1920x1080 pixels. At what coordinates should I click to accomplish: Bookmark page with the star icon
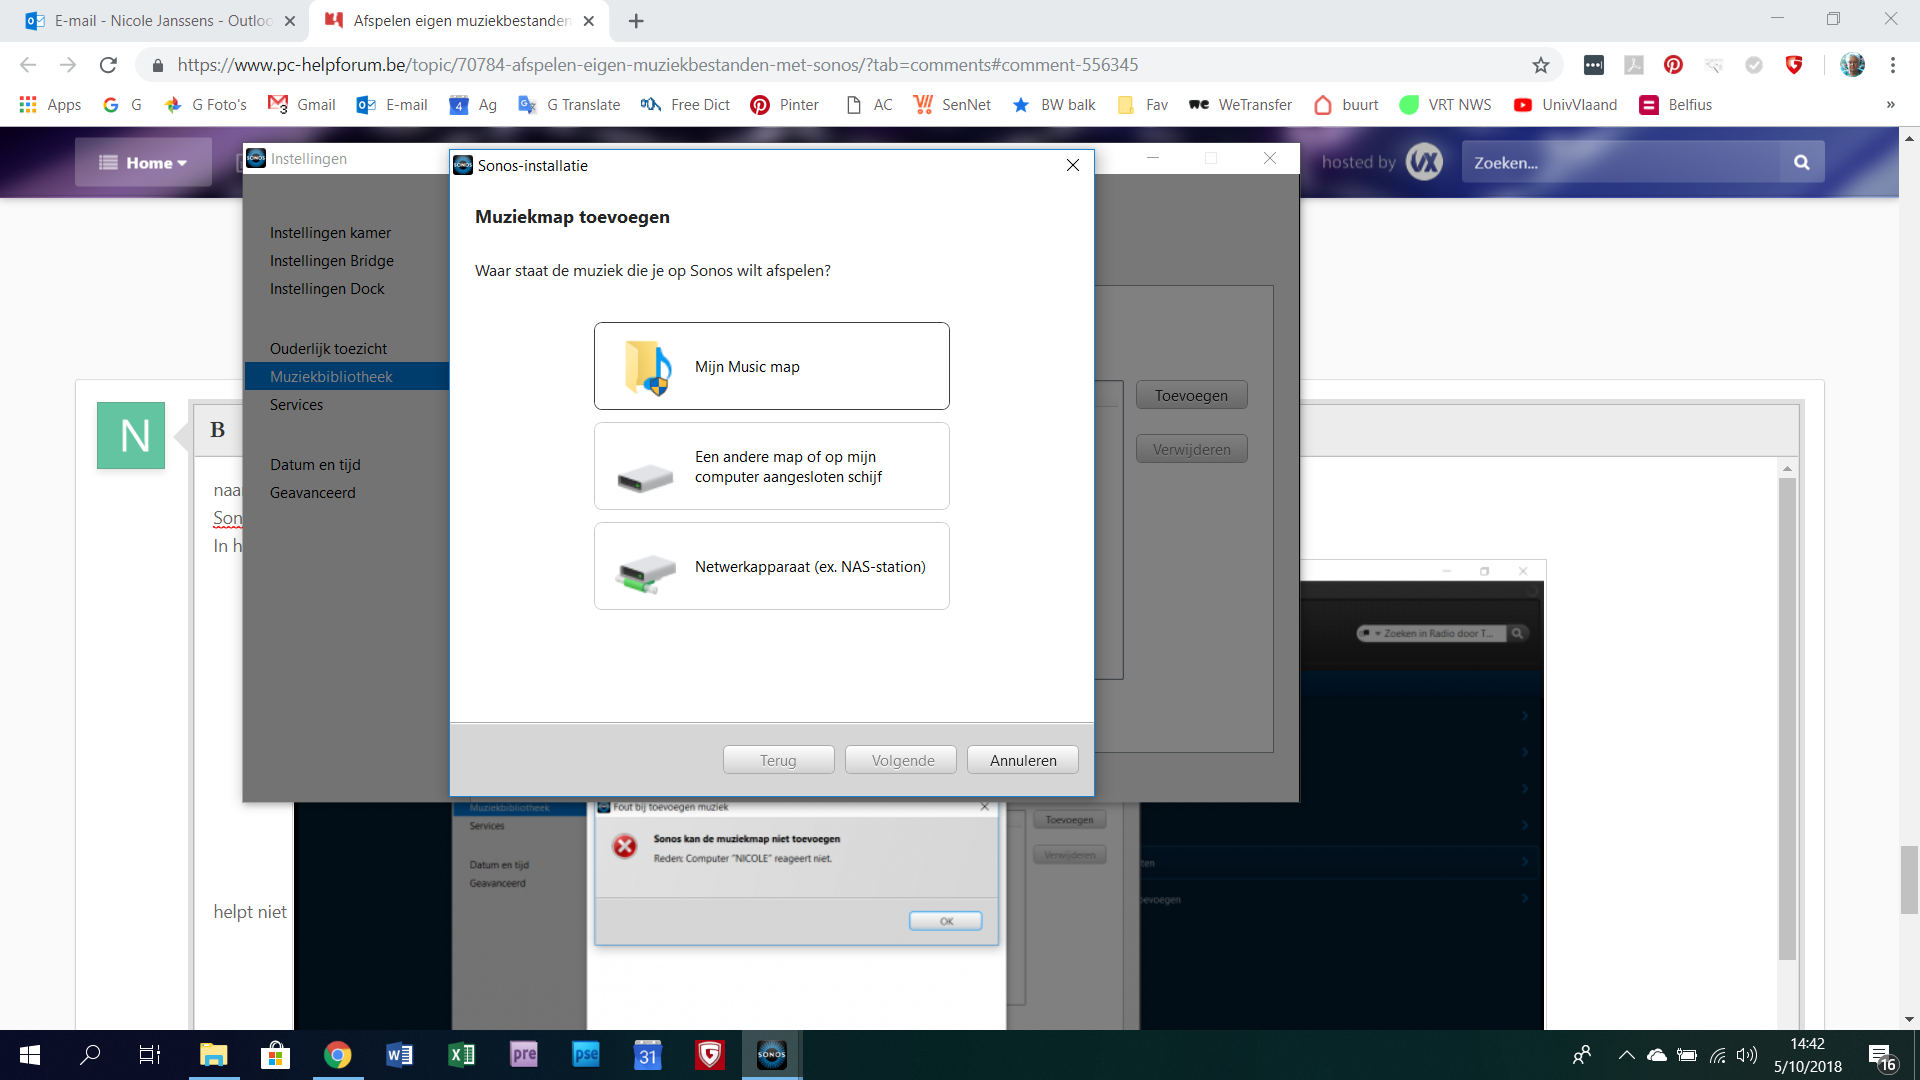(x=1540, y=65)
